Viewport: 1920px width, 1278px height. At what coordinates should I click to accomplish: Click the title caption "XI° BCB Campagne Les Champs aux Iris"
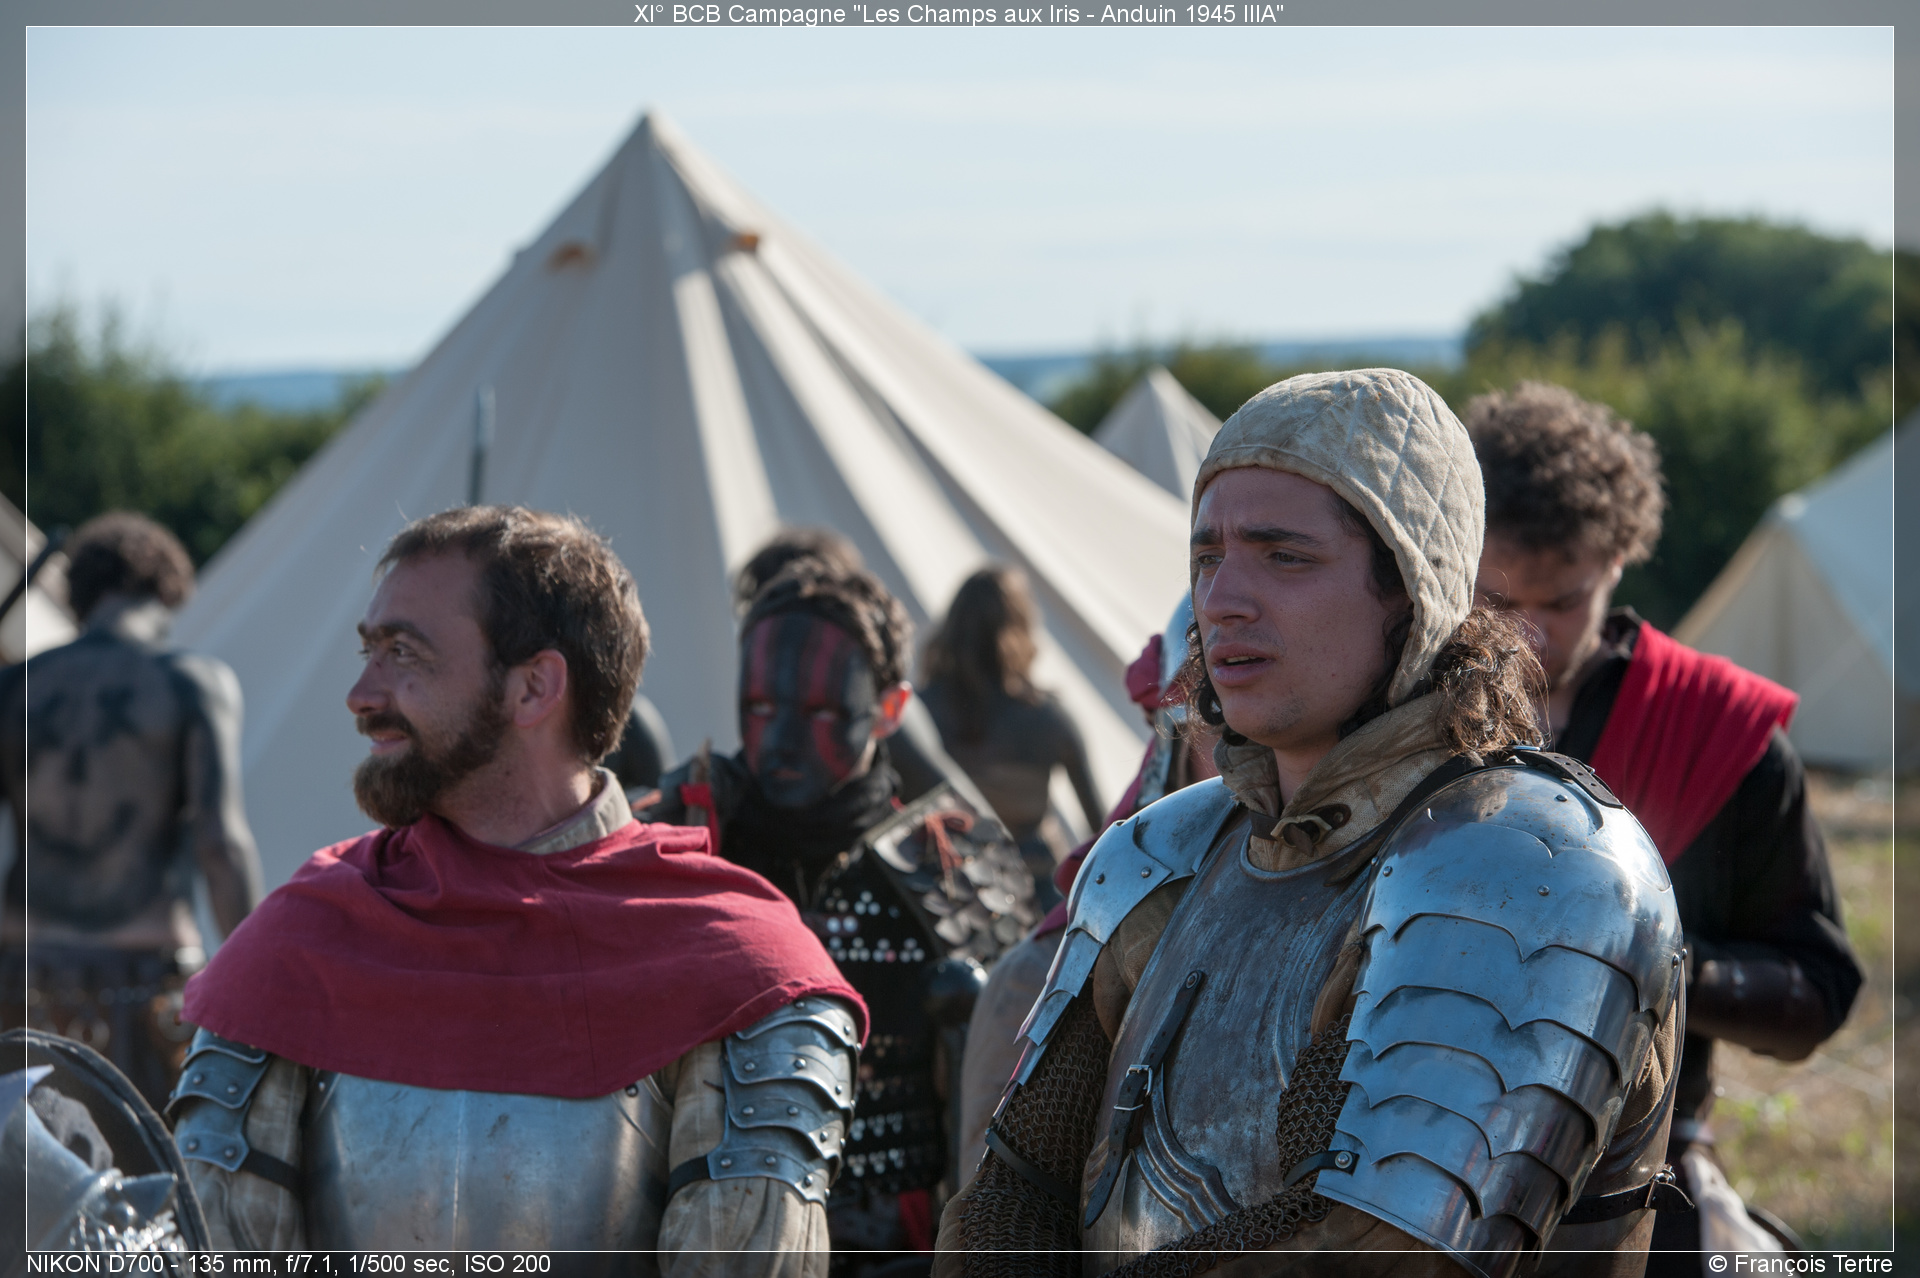click(959, 13)
